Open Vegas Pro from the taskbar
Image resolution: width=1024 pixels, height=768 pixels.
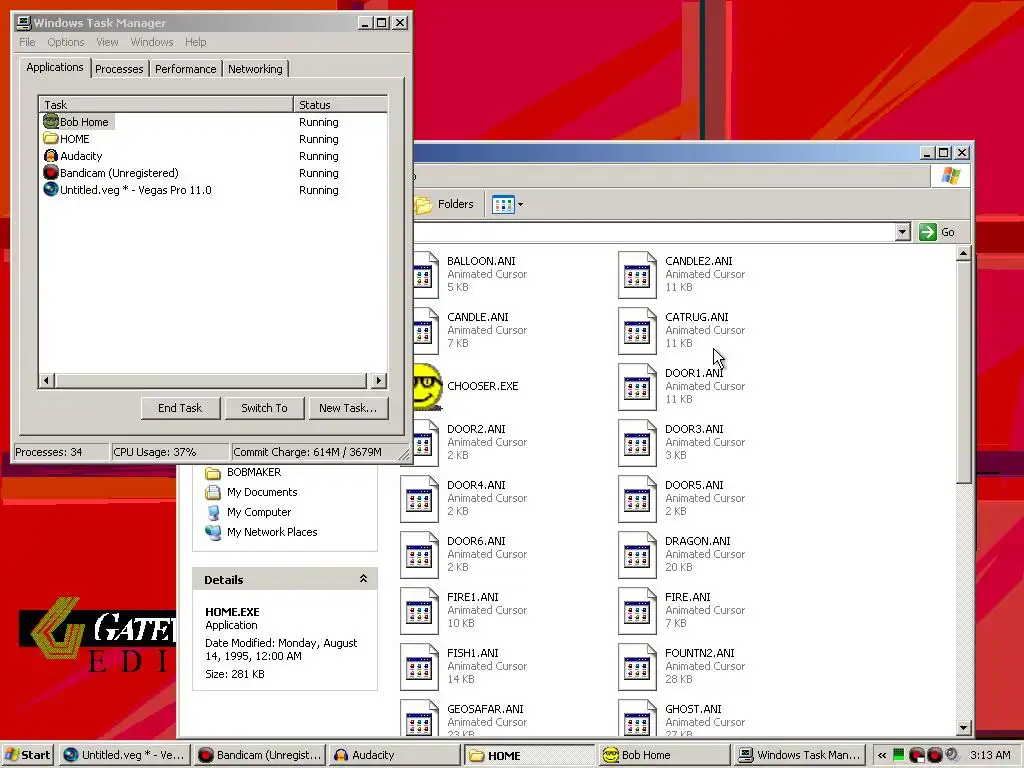click(125, 755)
